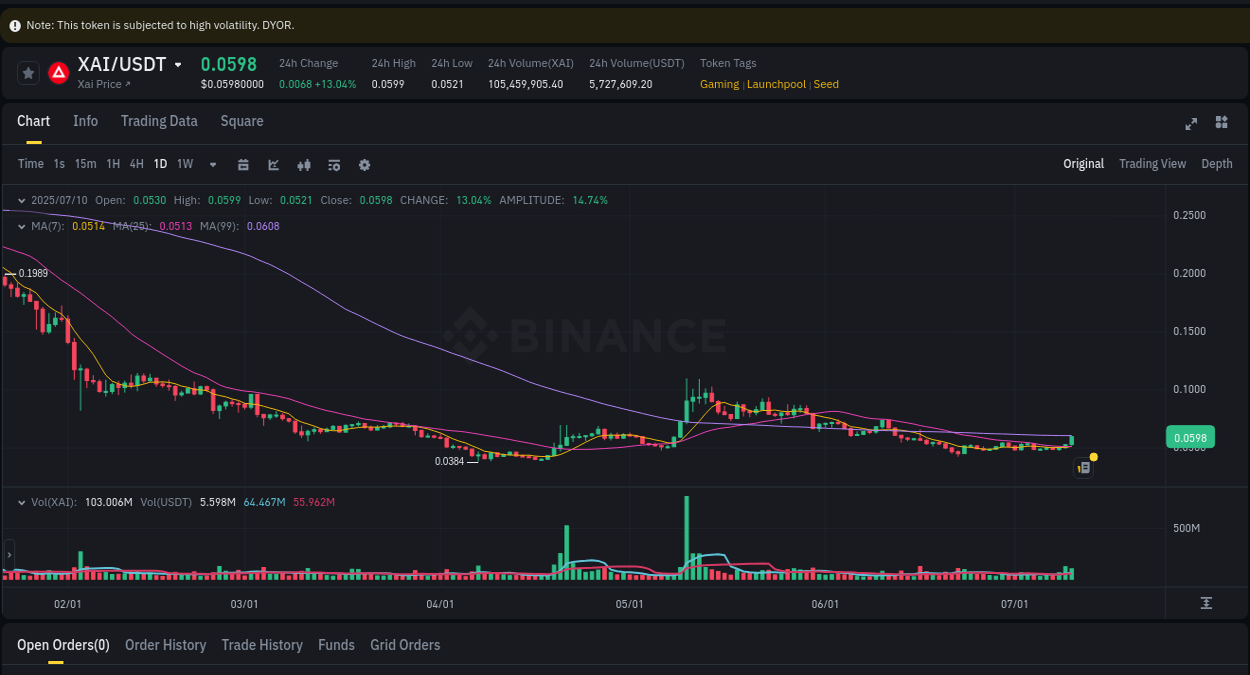Screen dimensions: 1250x675
Task: Open the extra timeframes dropdown after 1W
Action: [212, 164]
